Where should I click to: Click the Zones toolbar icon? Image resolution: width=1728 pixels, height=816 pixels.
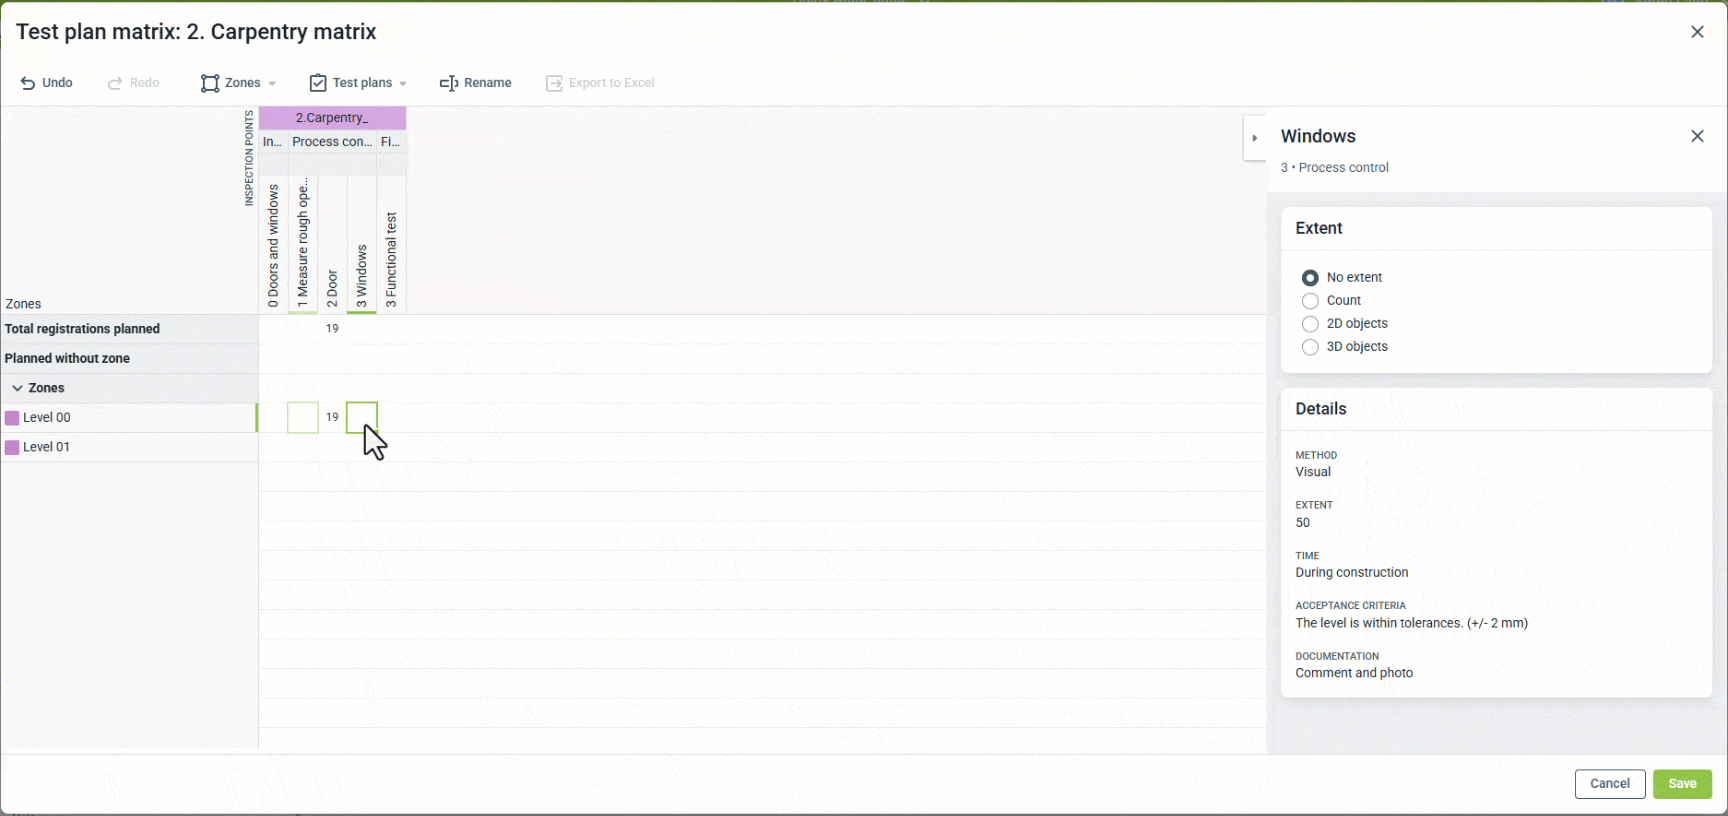210,83
